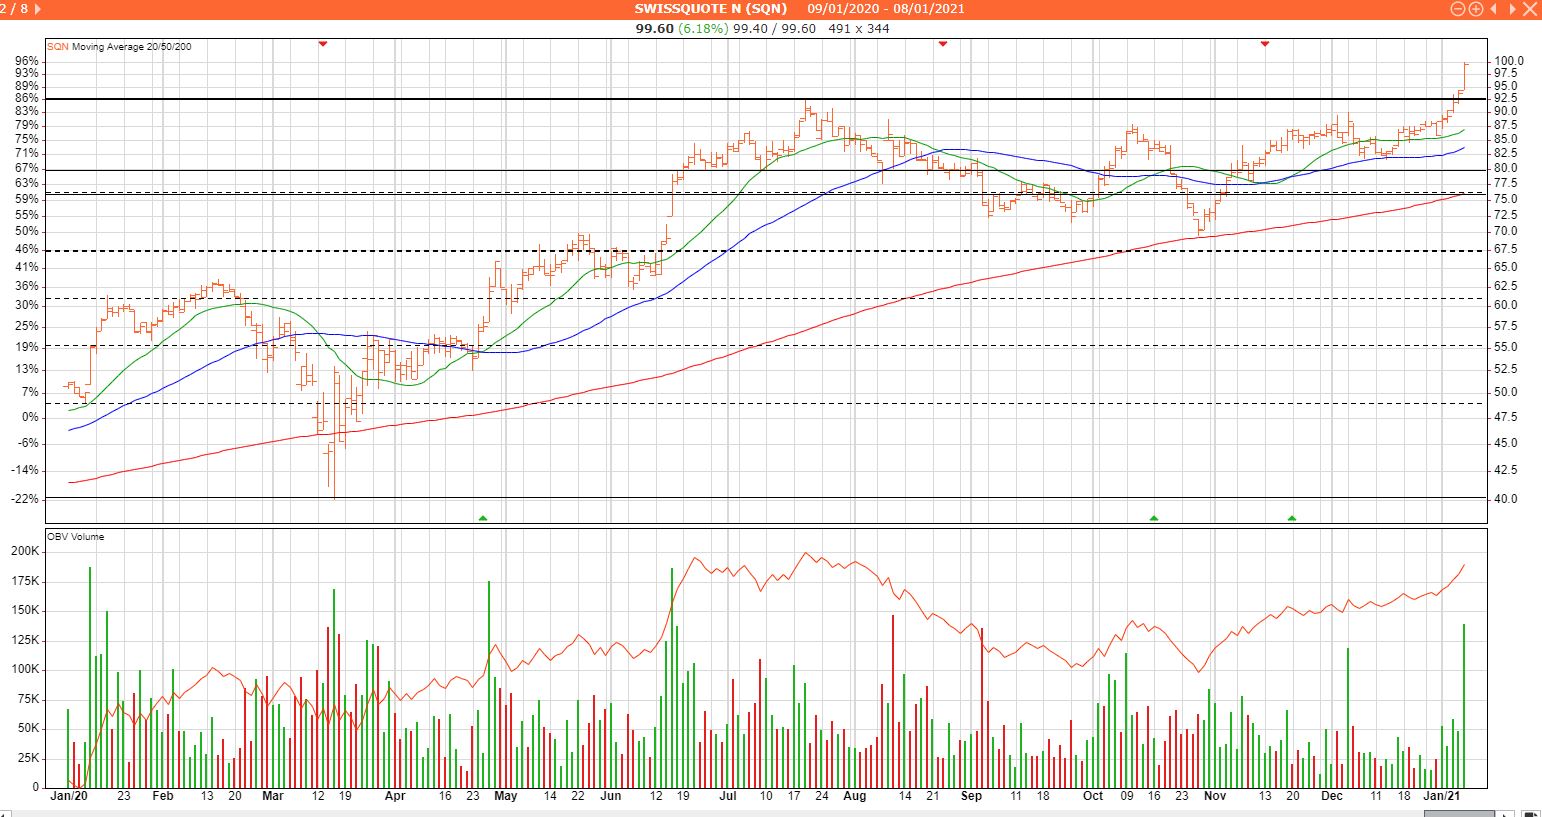Click the green buy marker near October 16
This screenshot has height=817, width=1542.
click(x=1154, y=518)
